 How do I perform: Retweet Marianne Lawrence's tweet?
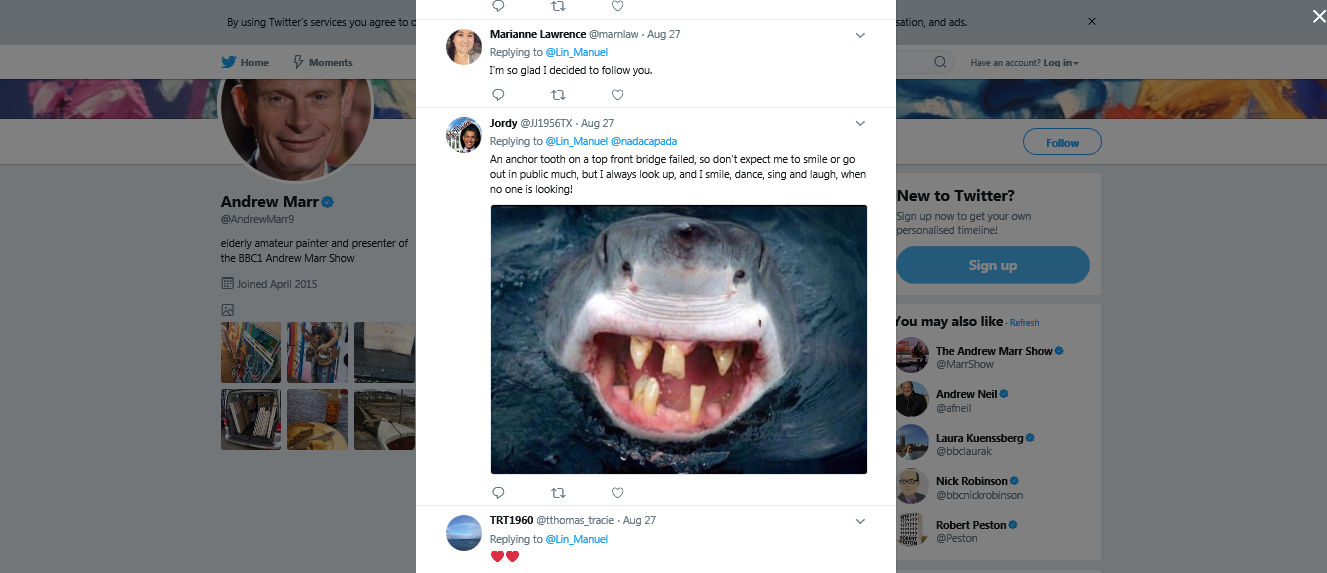point(558,95)
